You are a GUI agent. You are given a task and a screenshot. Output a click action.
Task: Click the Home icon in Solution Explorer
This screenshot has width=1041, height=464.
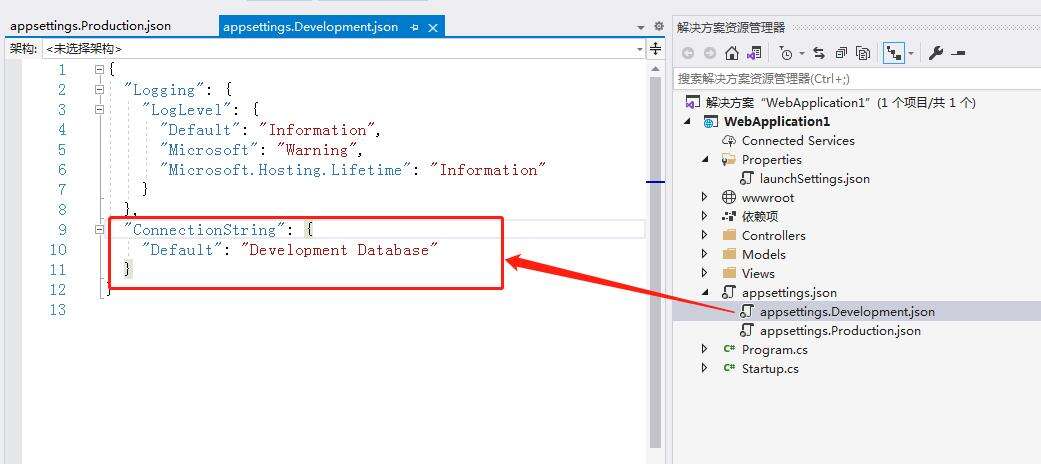732,53
